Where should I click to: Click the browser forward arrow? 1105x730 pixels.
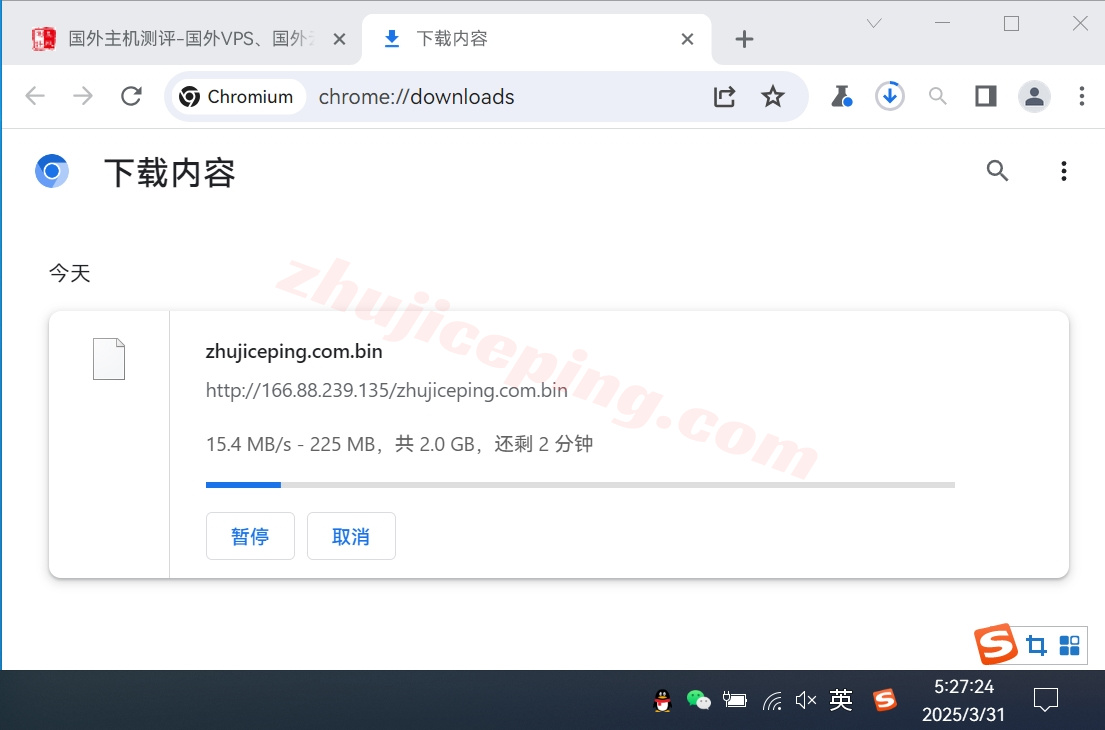(83, 96)
